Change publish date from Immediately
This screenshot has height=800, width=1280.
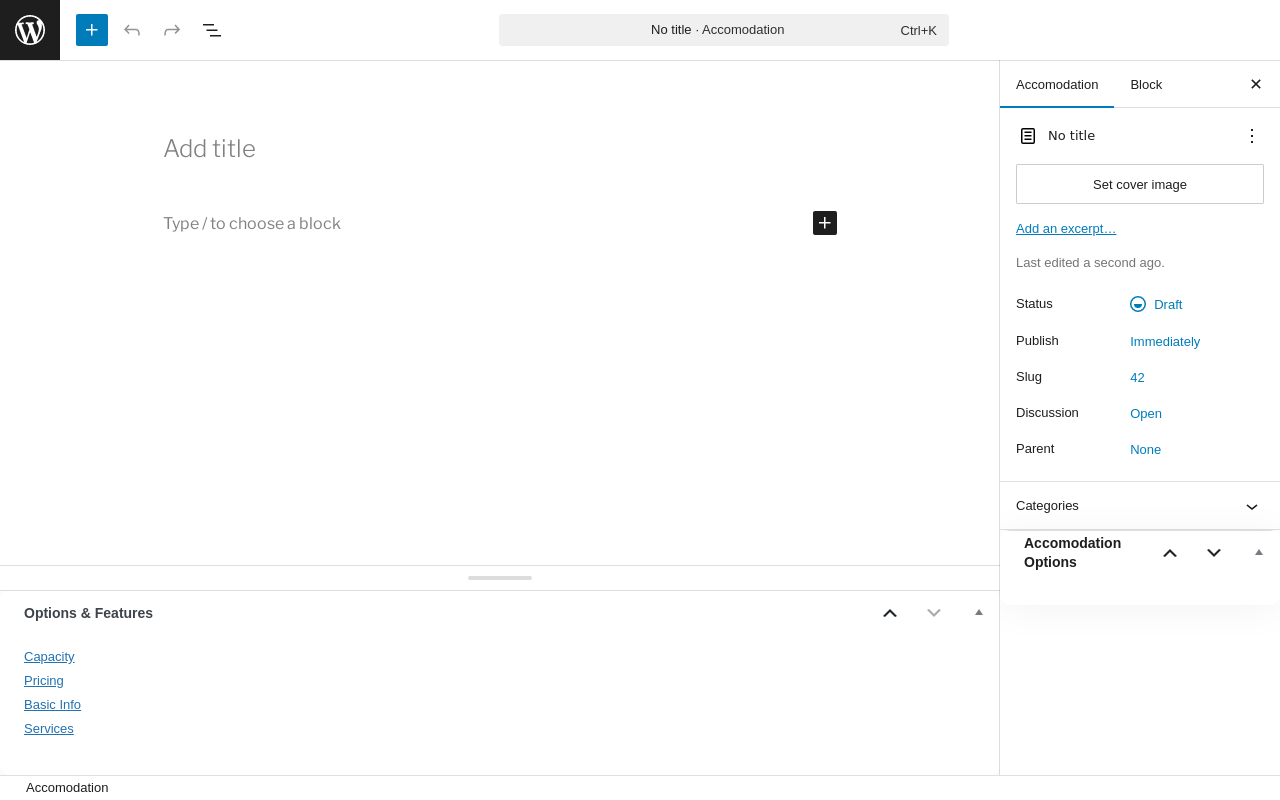click(x=1165, y=341)
